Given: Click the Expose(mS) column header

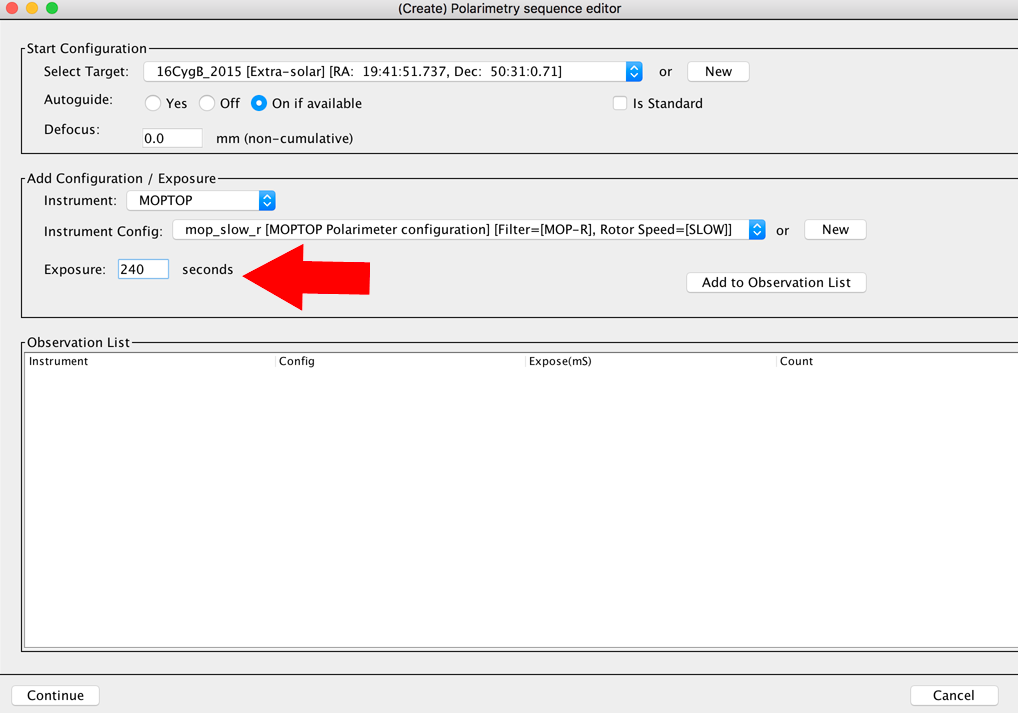Looking at the screenshot, I should (x=651, y=361).
